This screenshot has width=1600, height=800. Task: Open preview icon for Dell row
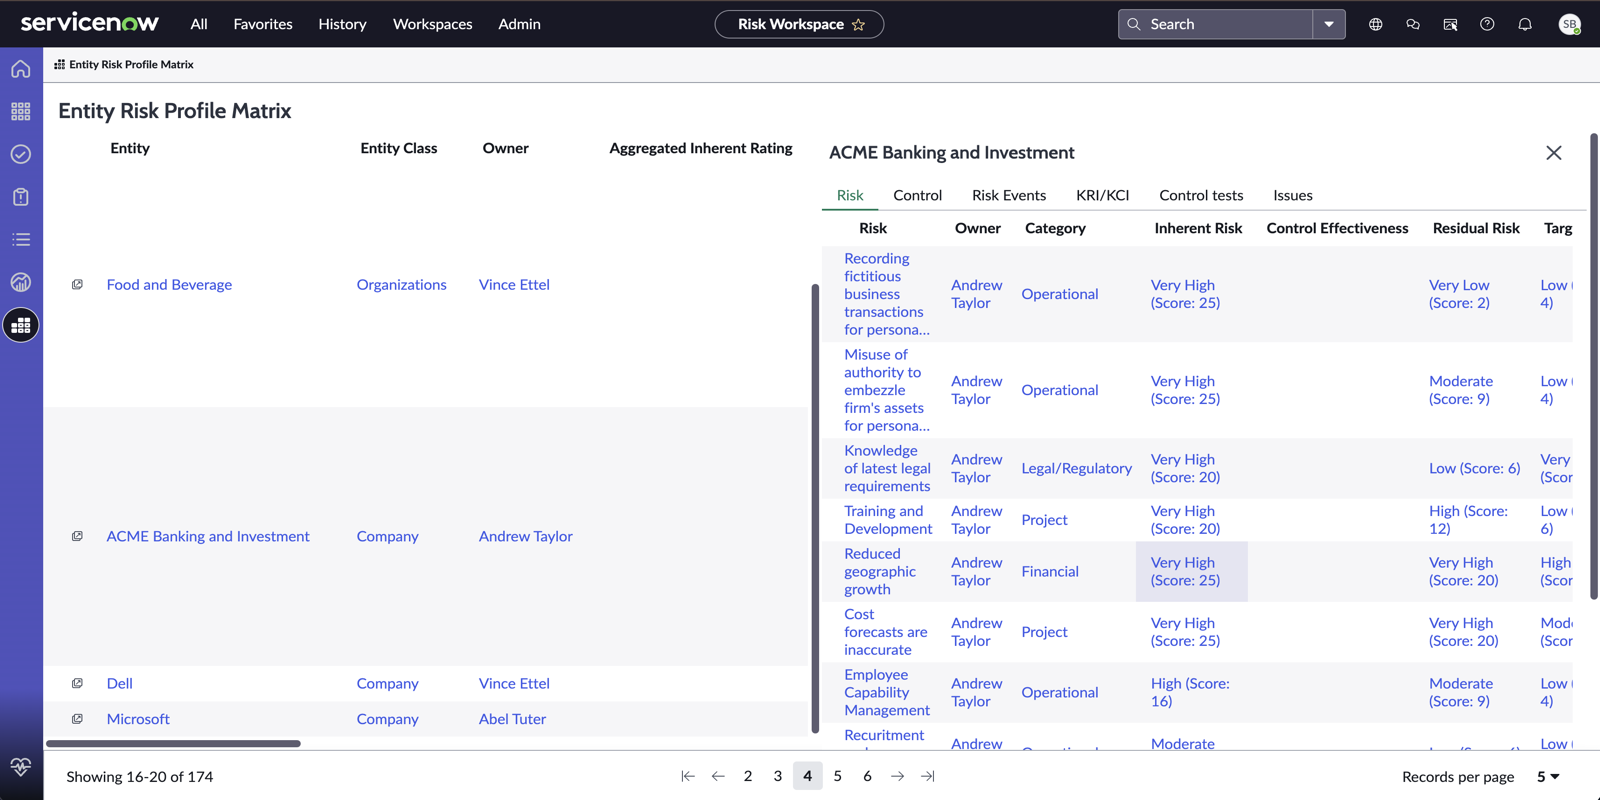point(77,684)
